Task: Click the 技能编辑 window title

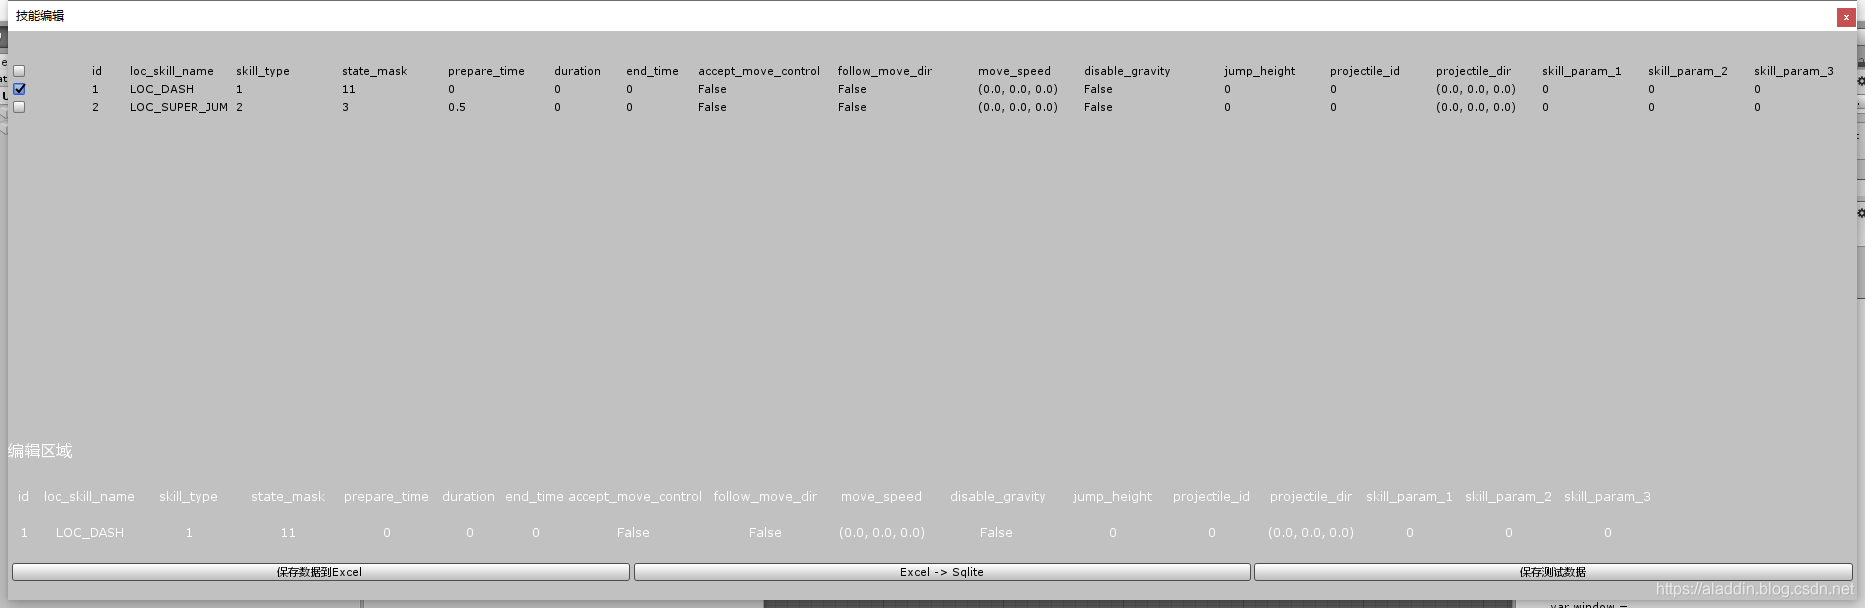Action: point(40,16)
